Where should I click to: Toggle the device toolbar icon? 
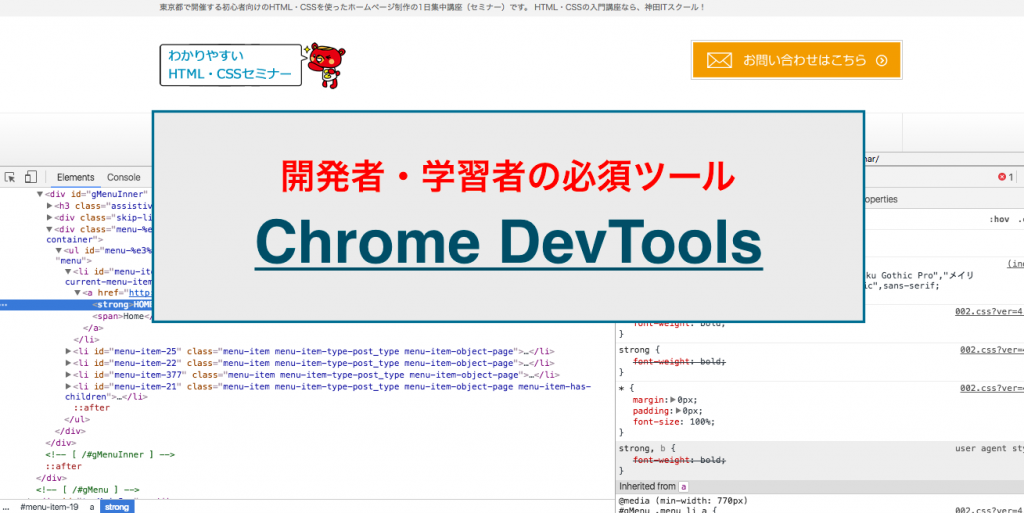tap(31, 177)
